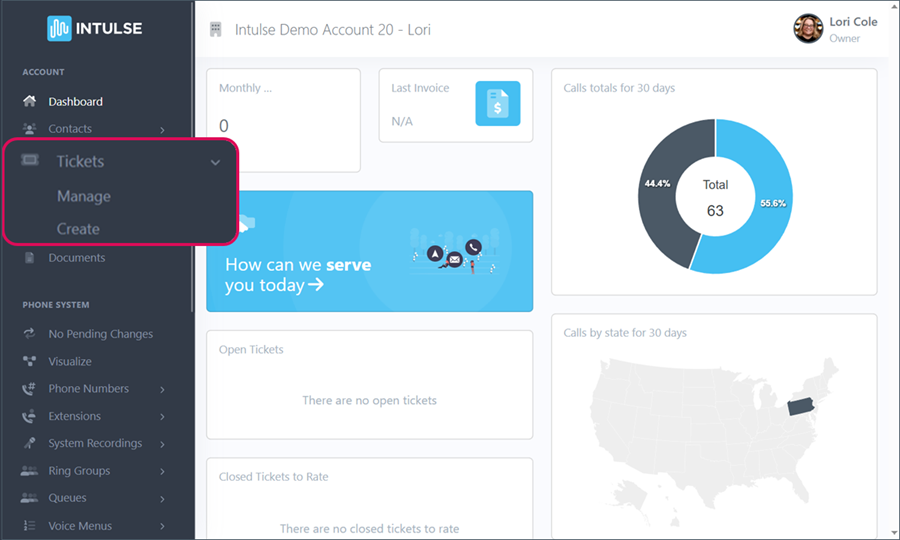Open the No Pending Changes item

[x=100, y=334]
